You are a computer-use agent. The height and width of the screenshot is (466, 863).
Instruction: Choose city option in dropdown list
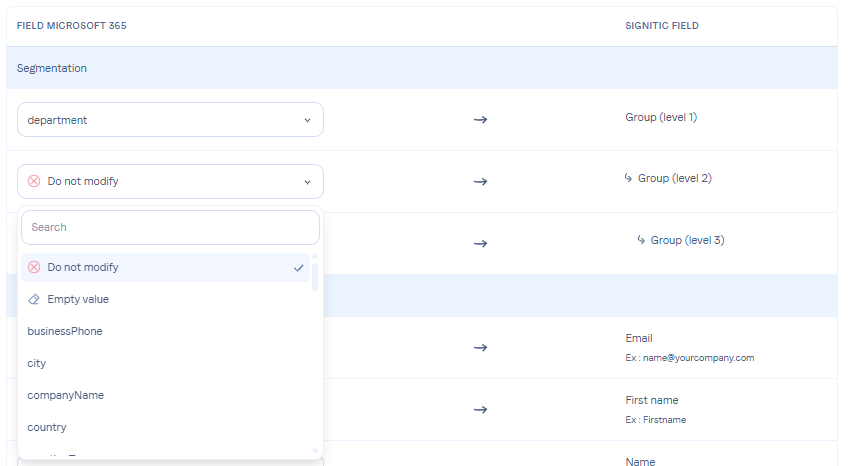point(37,363)
